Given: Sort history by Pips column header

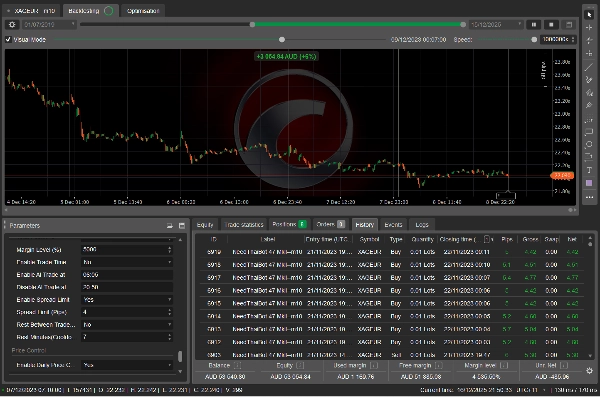Looking at the screenshot, I should (x=507, y=239).
